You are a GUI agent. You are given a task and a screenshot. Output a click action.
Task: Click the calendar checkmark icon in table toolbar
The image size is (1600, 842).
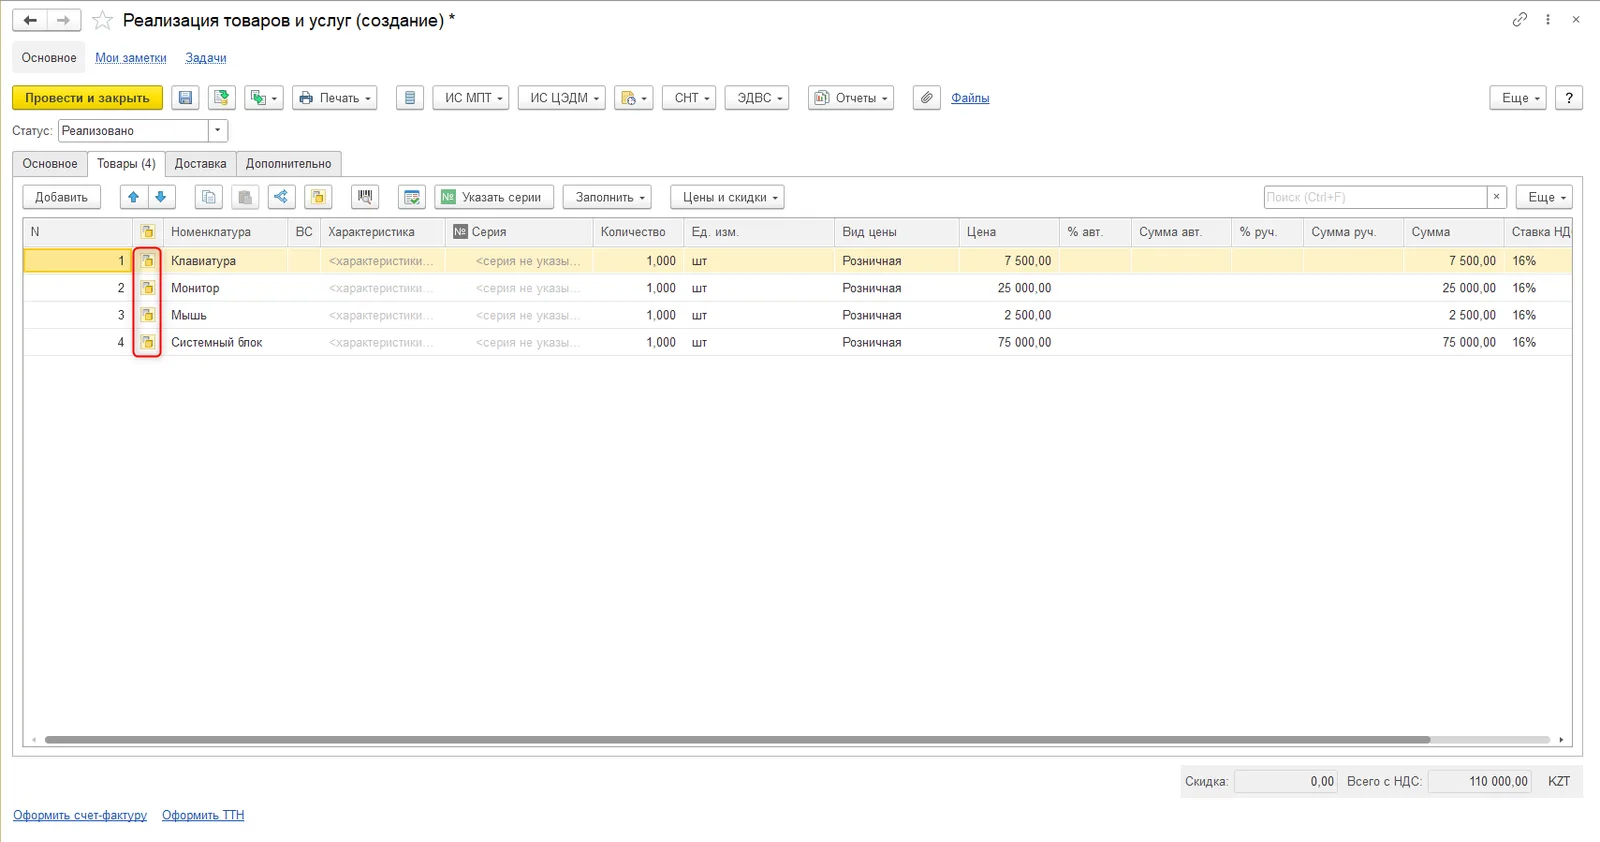(412, 197)
